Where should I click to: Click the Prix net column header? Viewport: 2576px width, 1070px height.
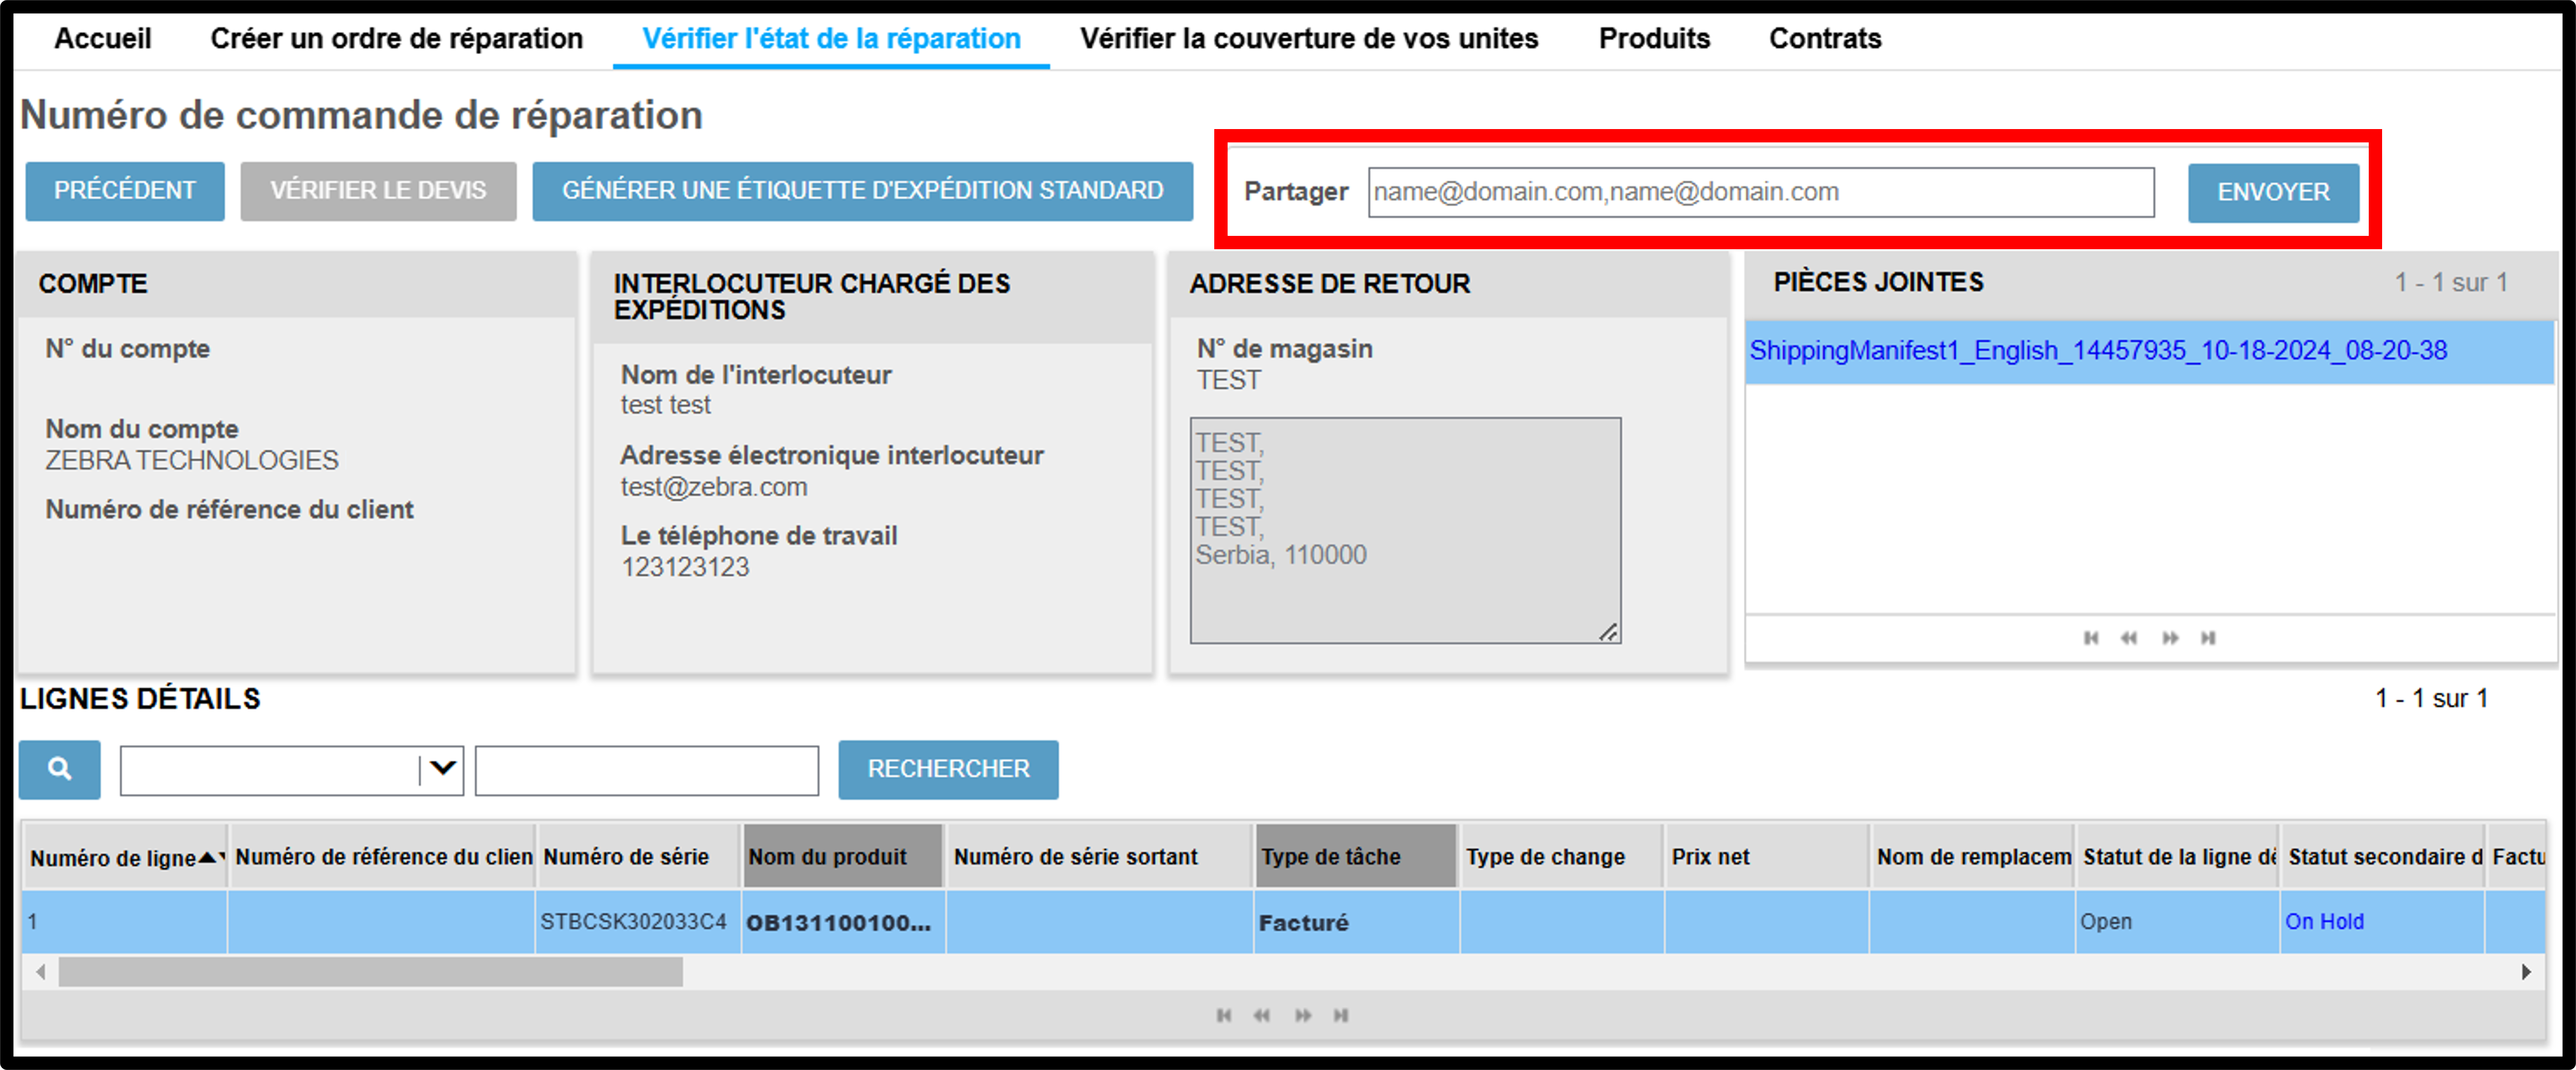(1767, 857)
